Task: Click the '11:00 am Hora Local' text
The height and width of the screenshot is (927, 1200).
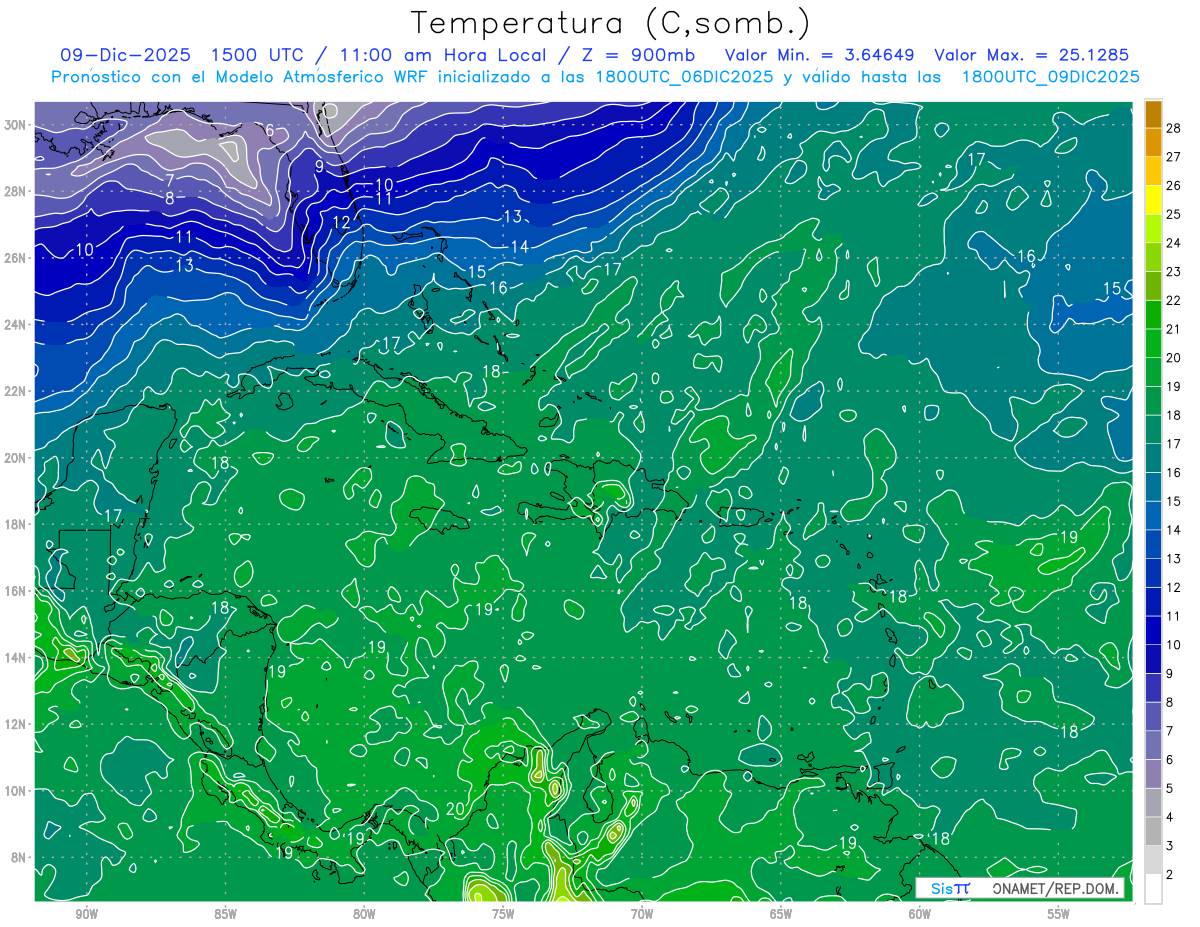Action: point(441,55)
